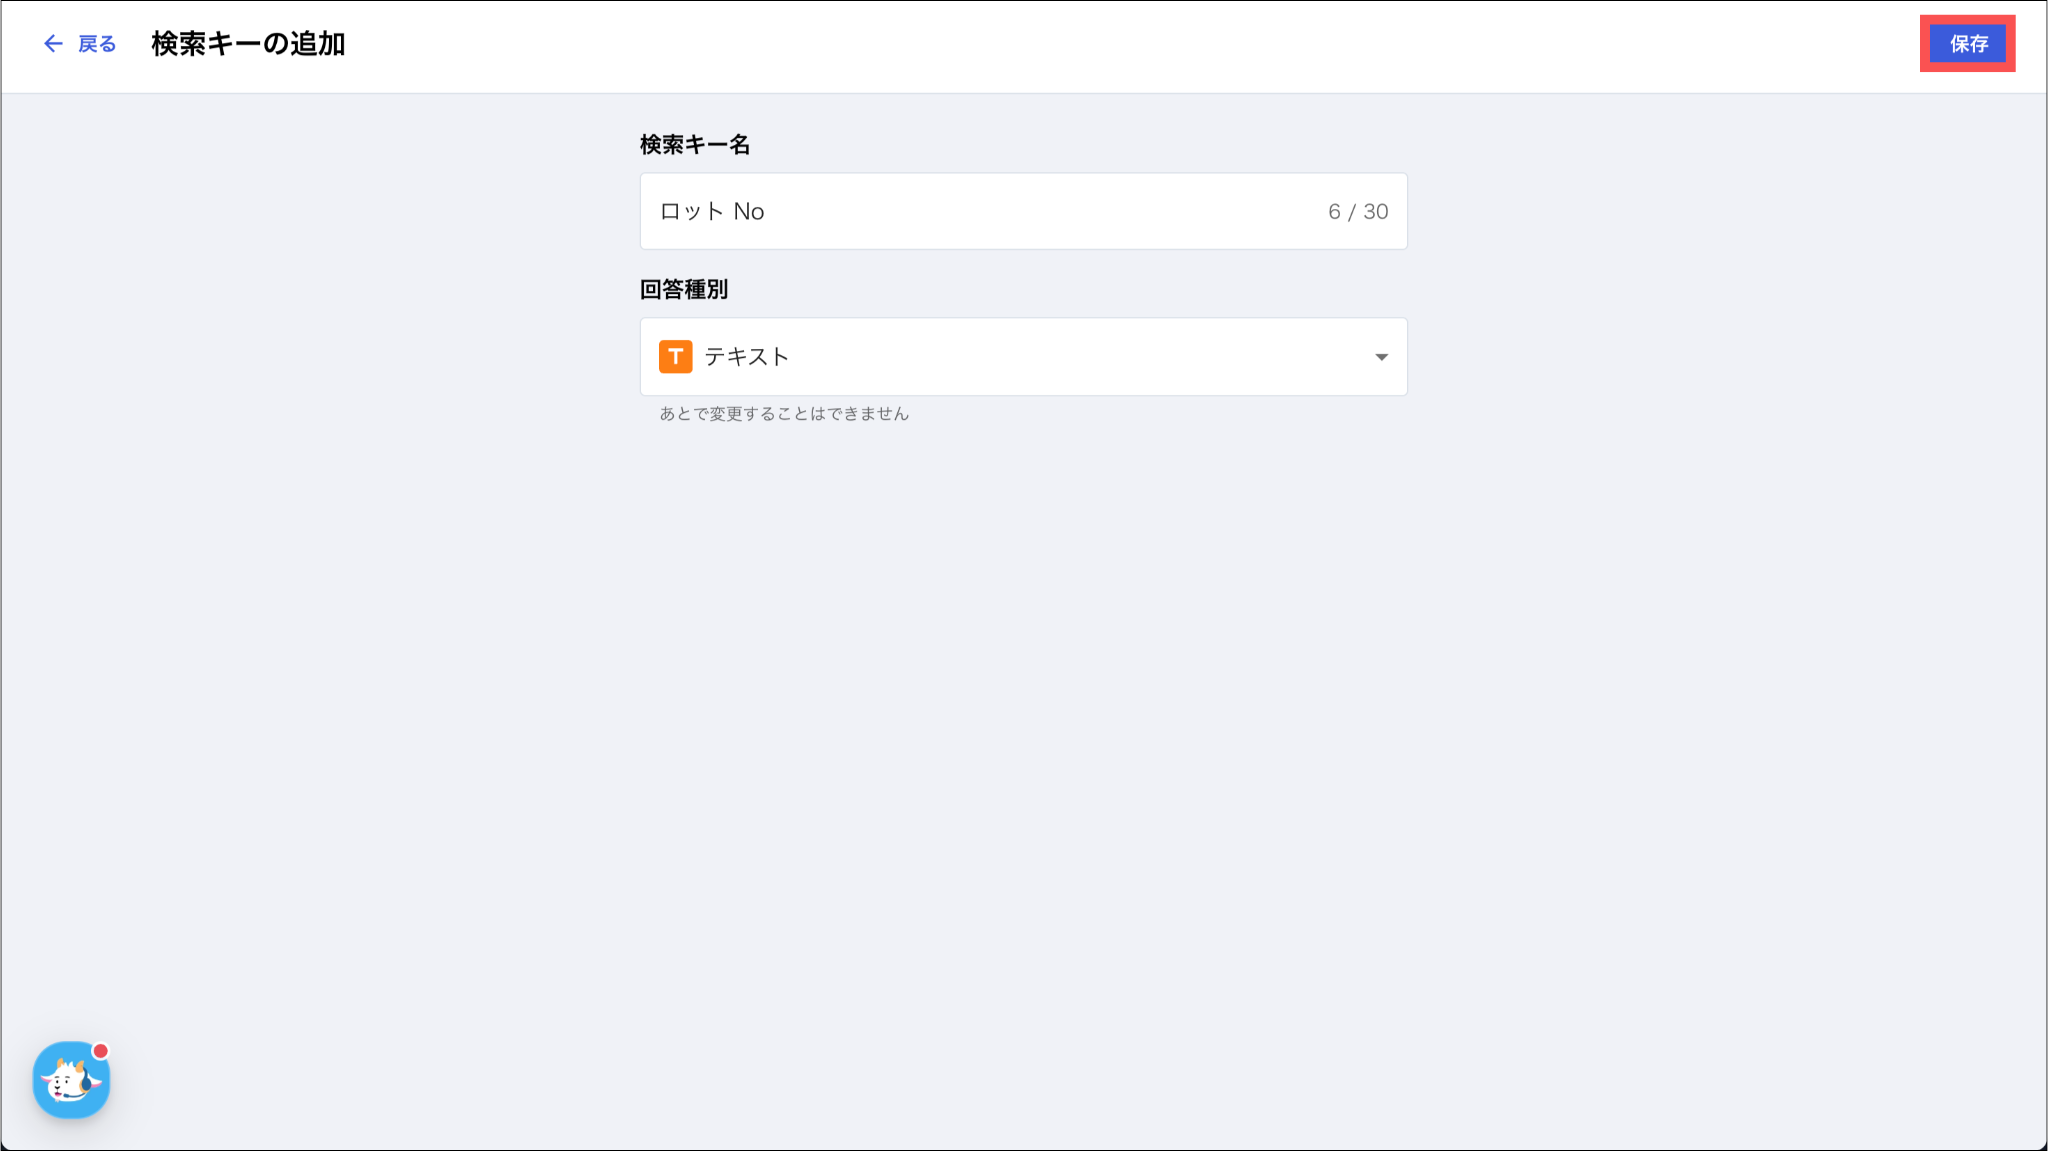Image resolution: width=2048 pixels, height=1151 pixels.
Task: Click the 検索キー名 field label
Action: coord(695,145)
